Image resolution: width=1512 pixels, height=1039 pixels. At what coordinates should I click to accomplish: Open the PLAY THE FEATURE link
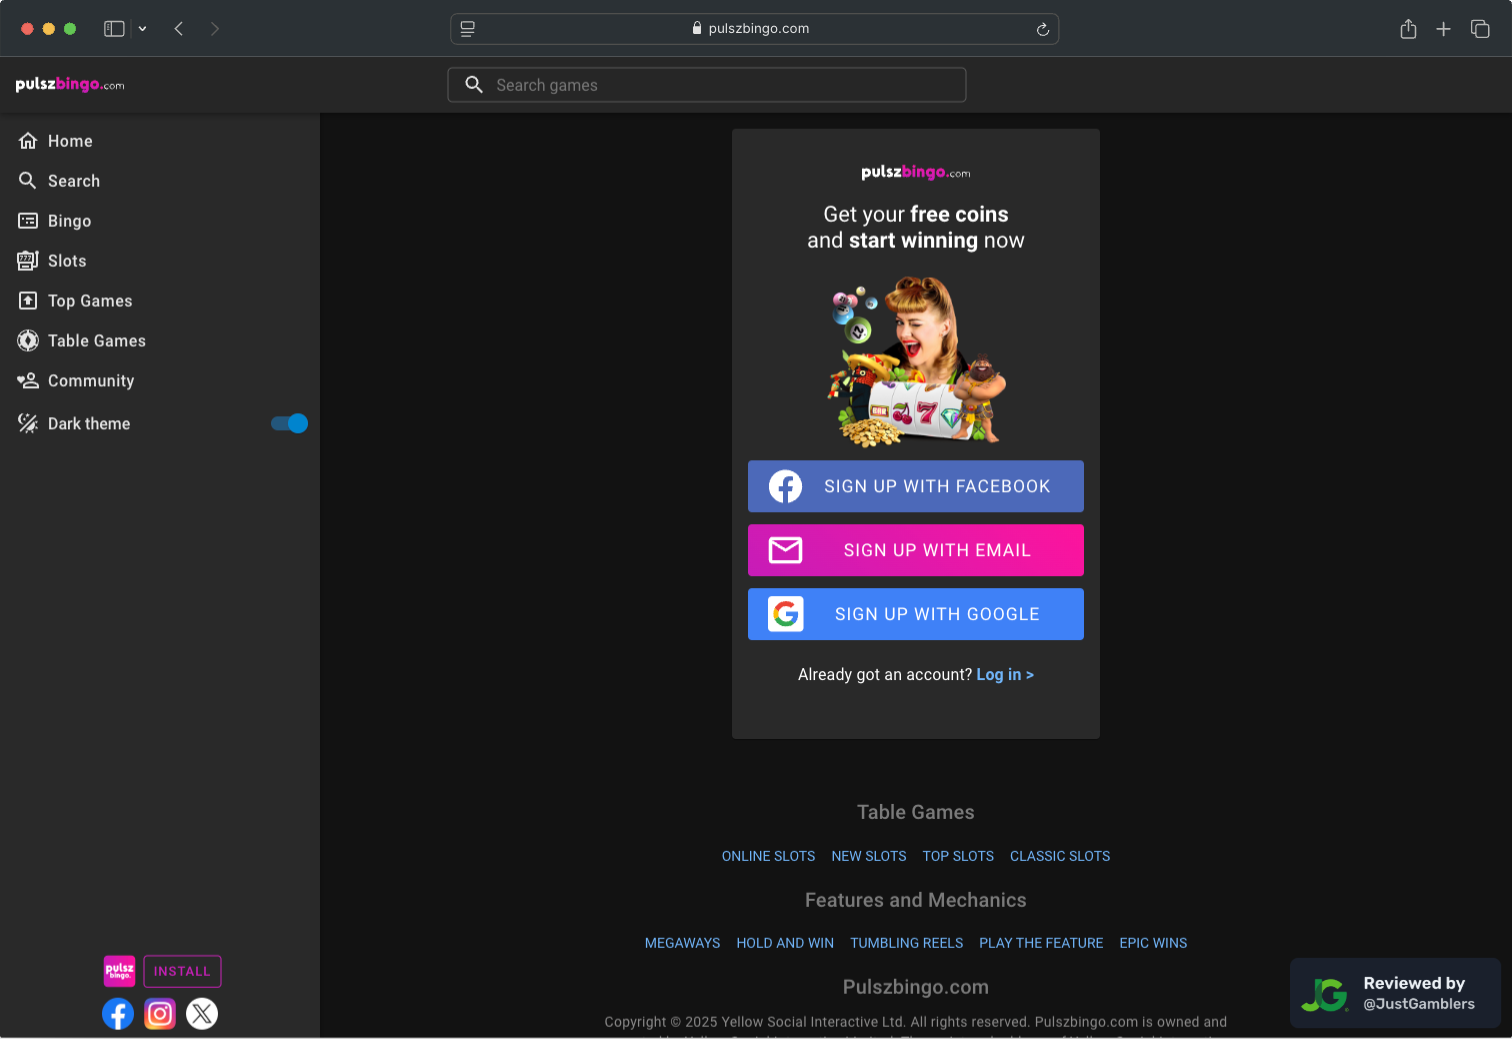1041,943
